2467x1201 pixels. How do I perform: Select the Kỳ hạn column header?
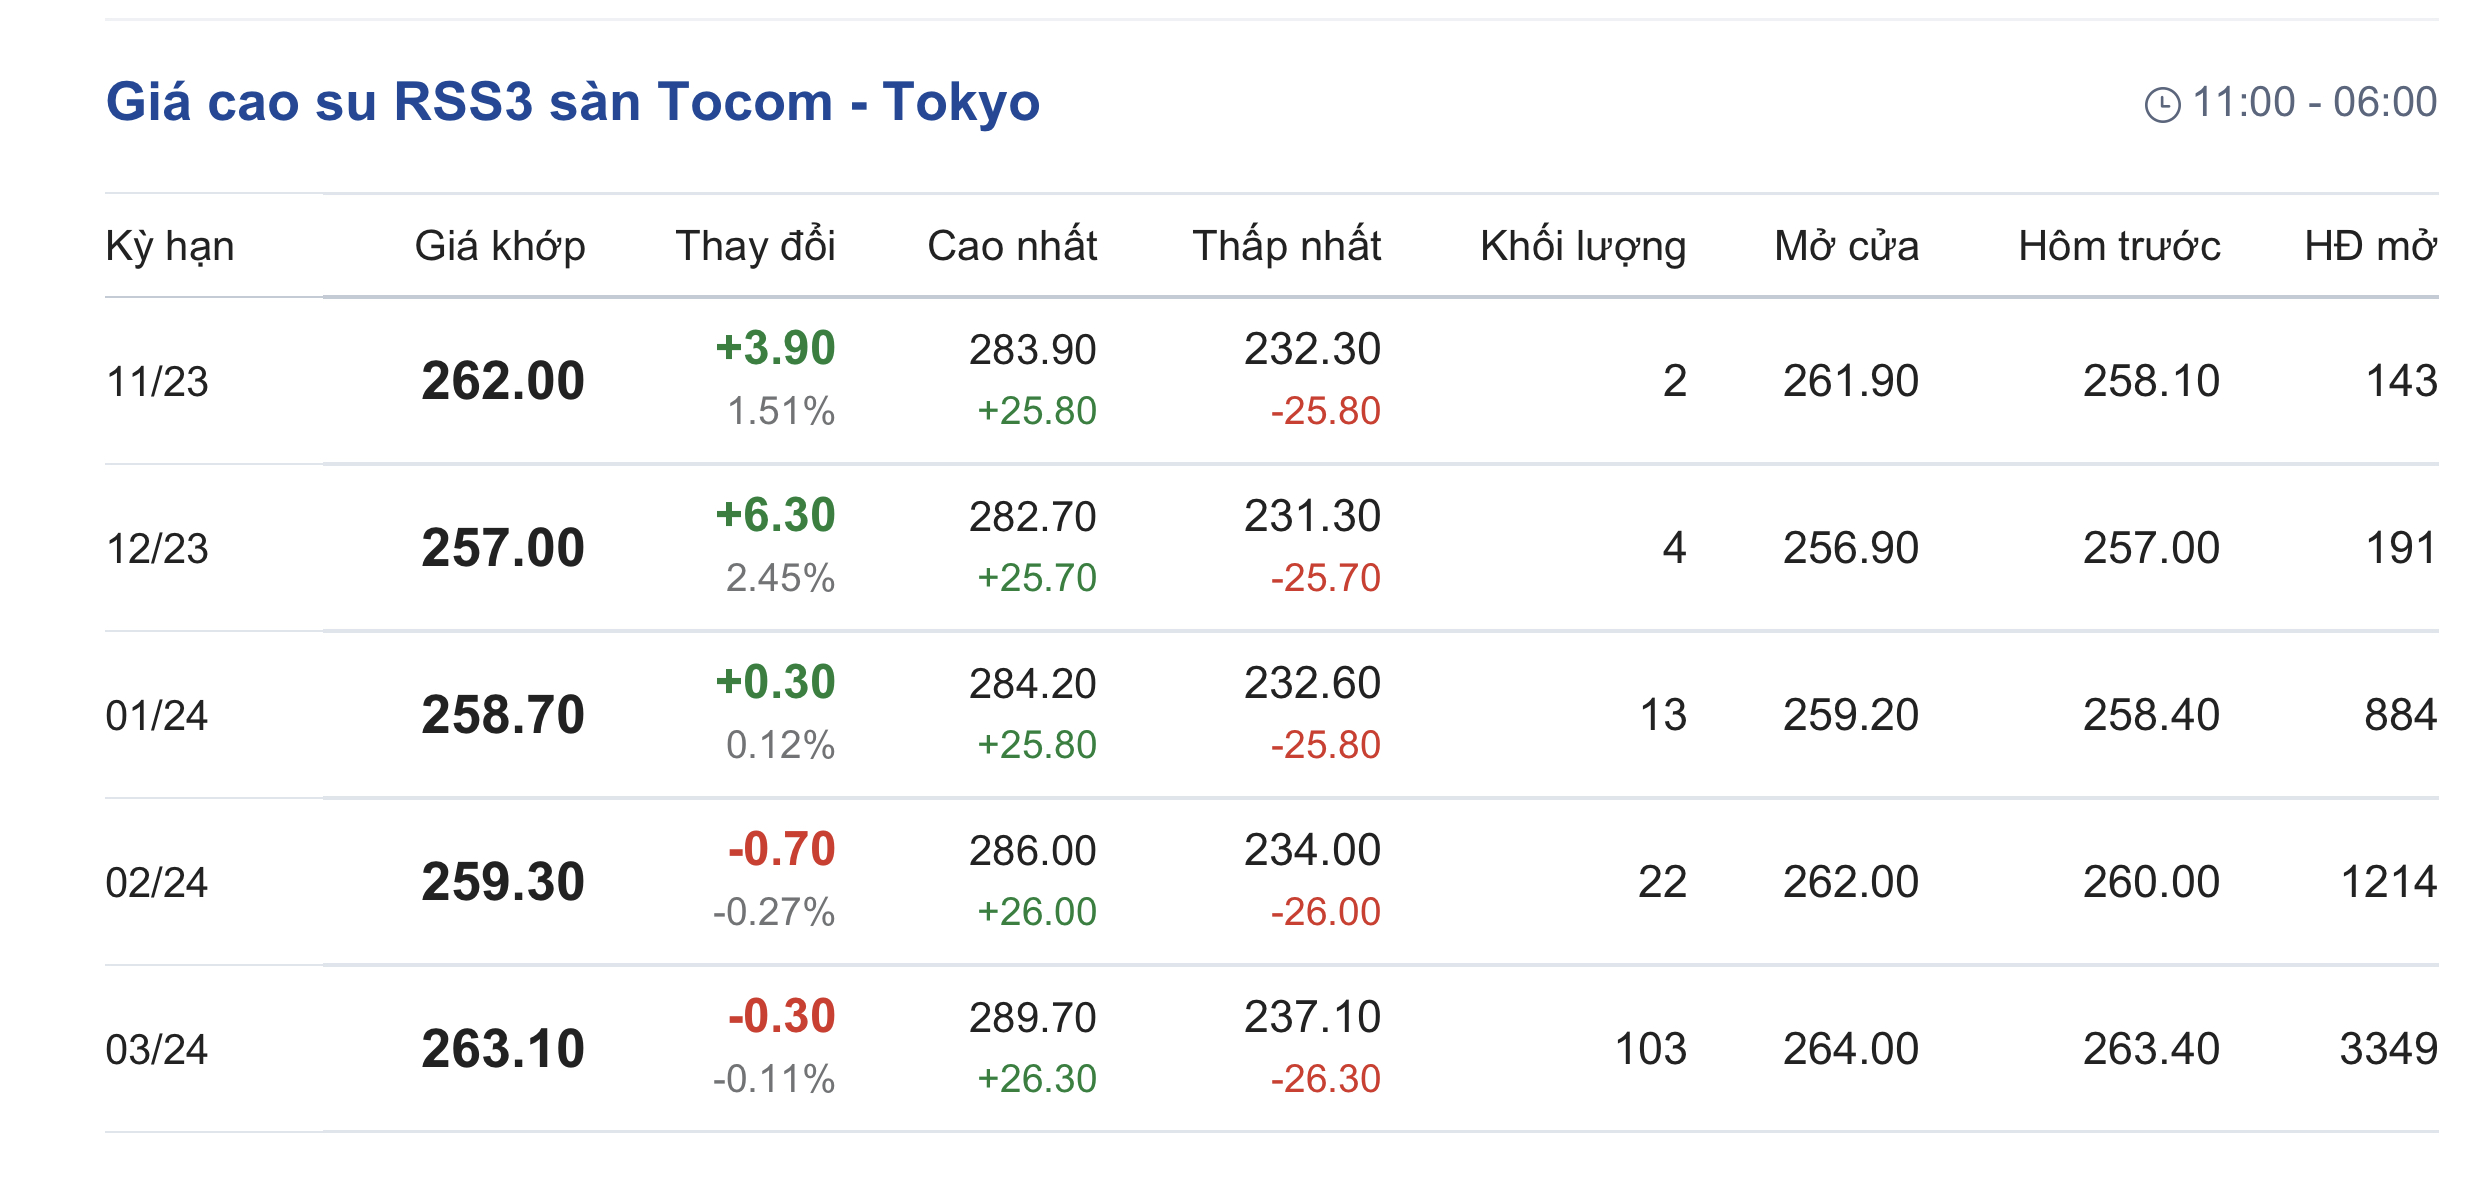(x=170, y=246)
